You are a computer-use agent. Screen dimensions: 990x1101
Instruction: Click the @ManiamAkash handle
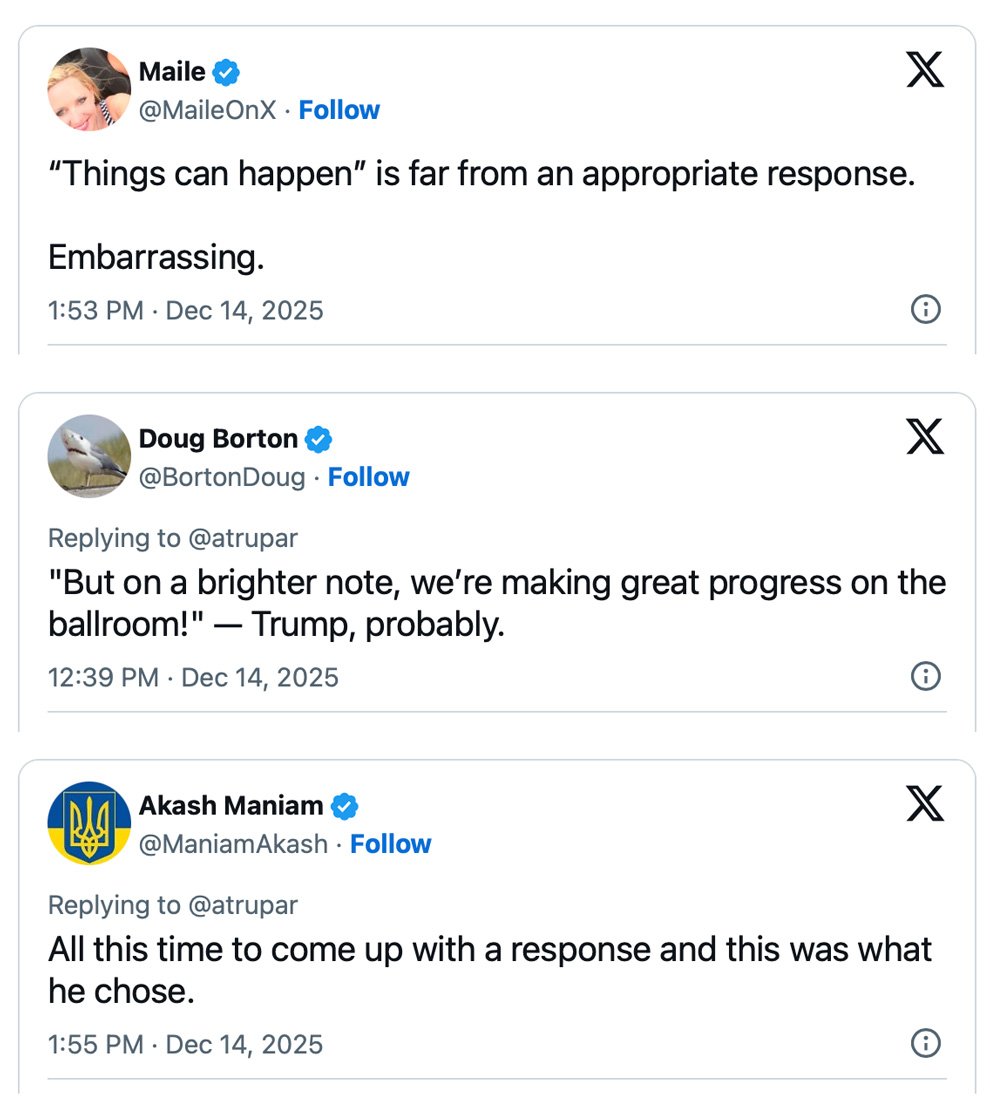(x=233, y=844)
